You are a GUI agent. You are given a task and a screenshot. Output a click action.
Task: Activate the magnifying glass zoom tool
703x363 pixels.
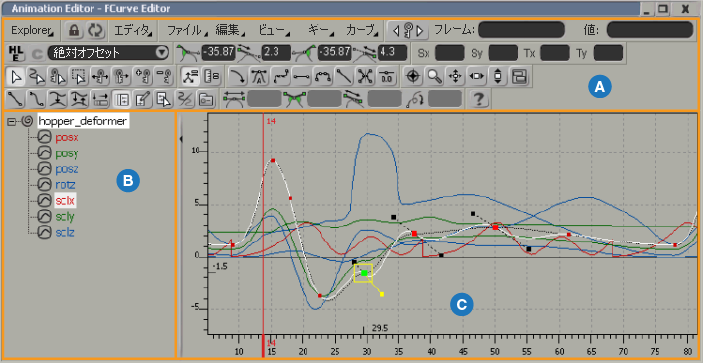pos(434,77)
